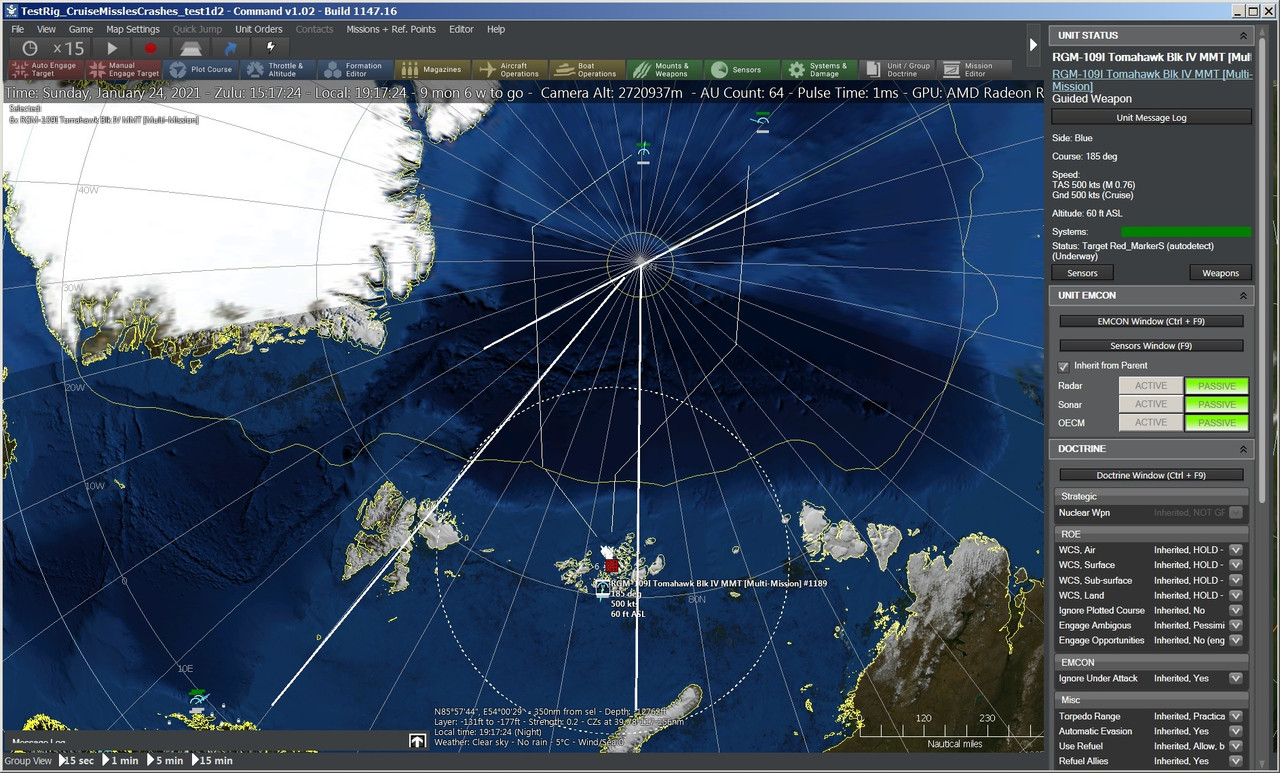Image resolution: width=1280 pixels, height=773 pixels.
Task: Click Unit Message Log button
Action: click(x=1151, y=118)
